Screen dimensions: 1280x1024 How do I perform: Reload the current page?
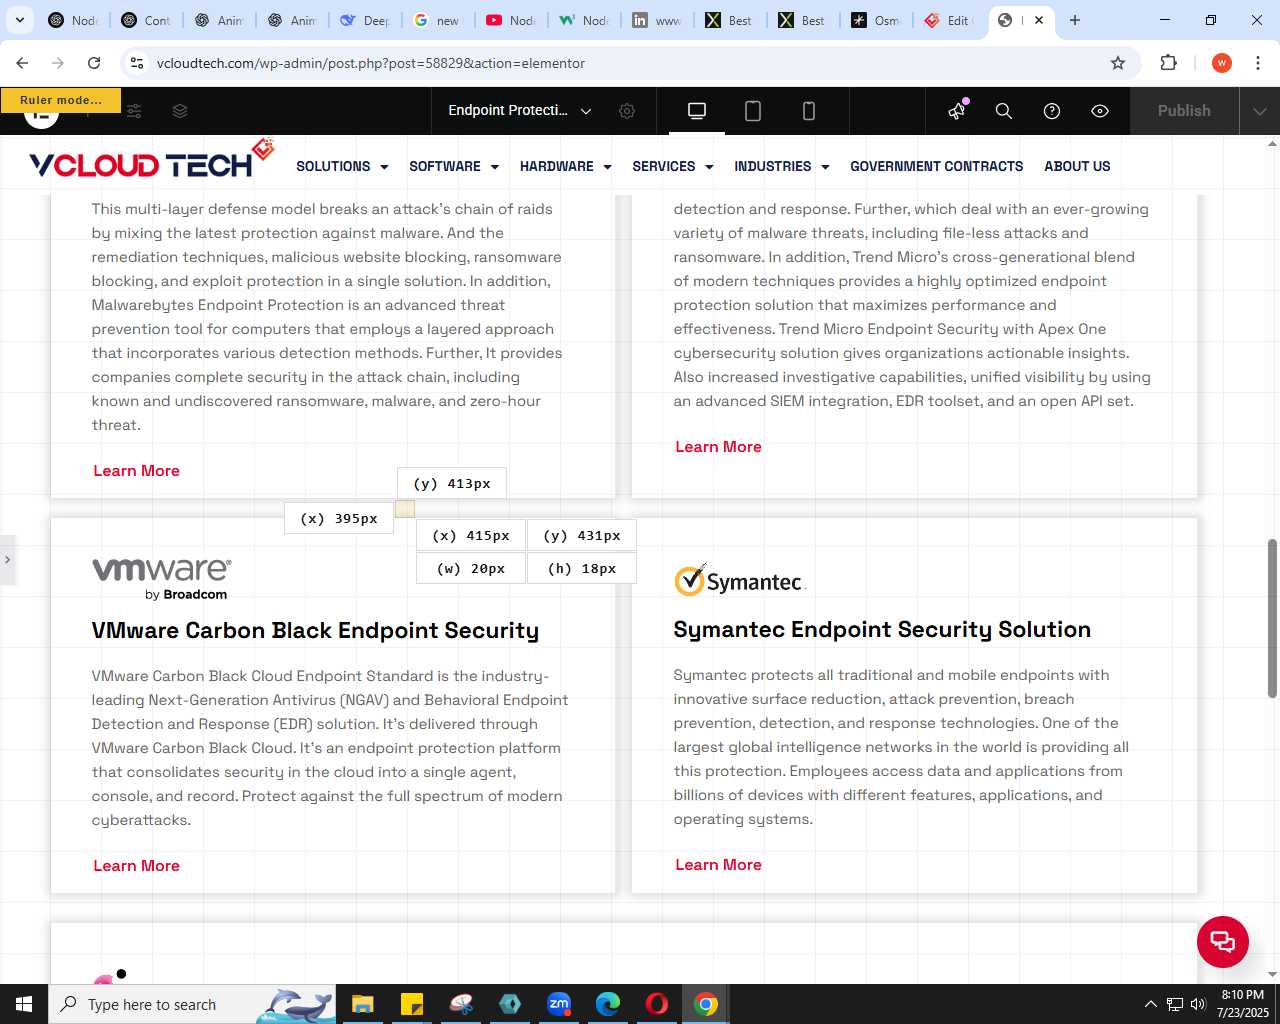point(94,63)
